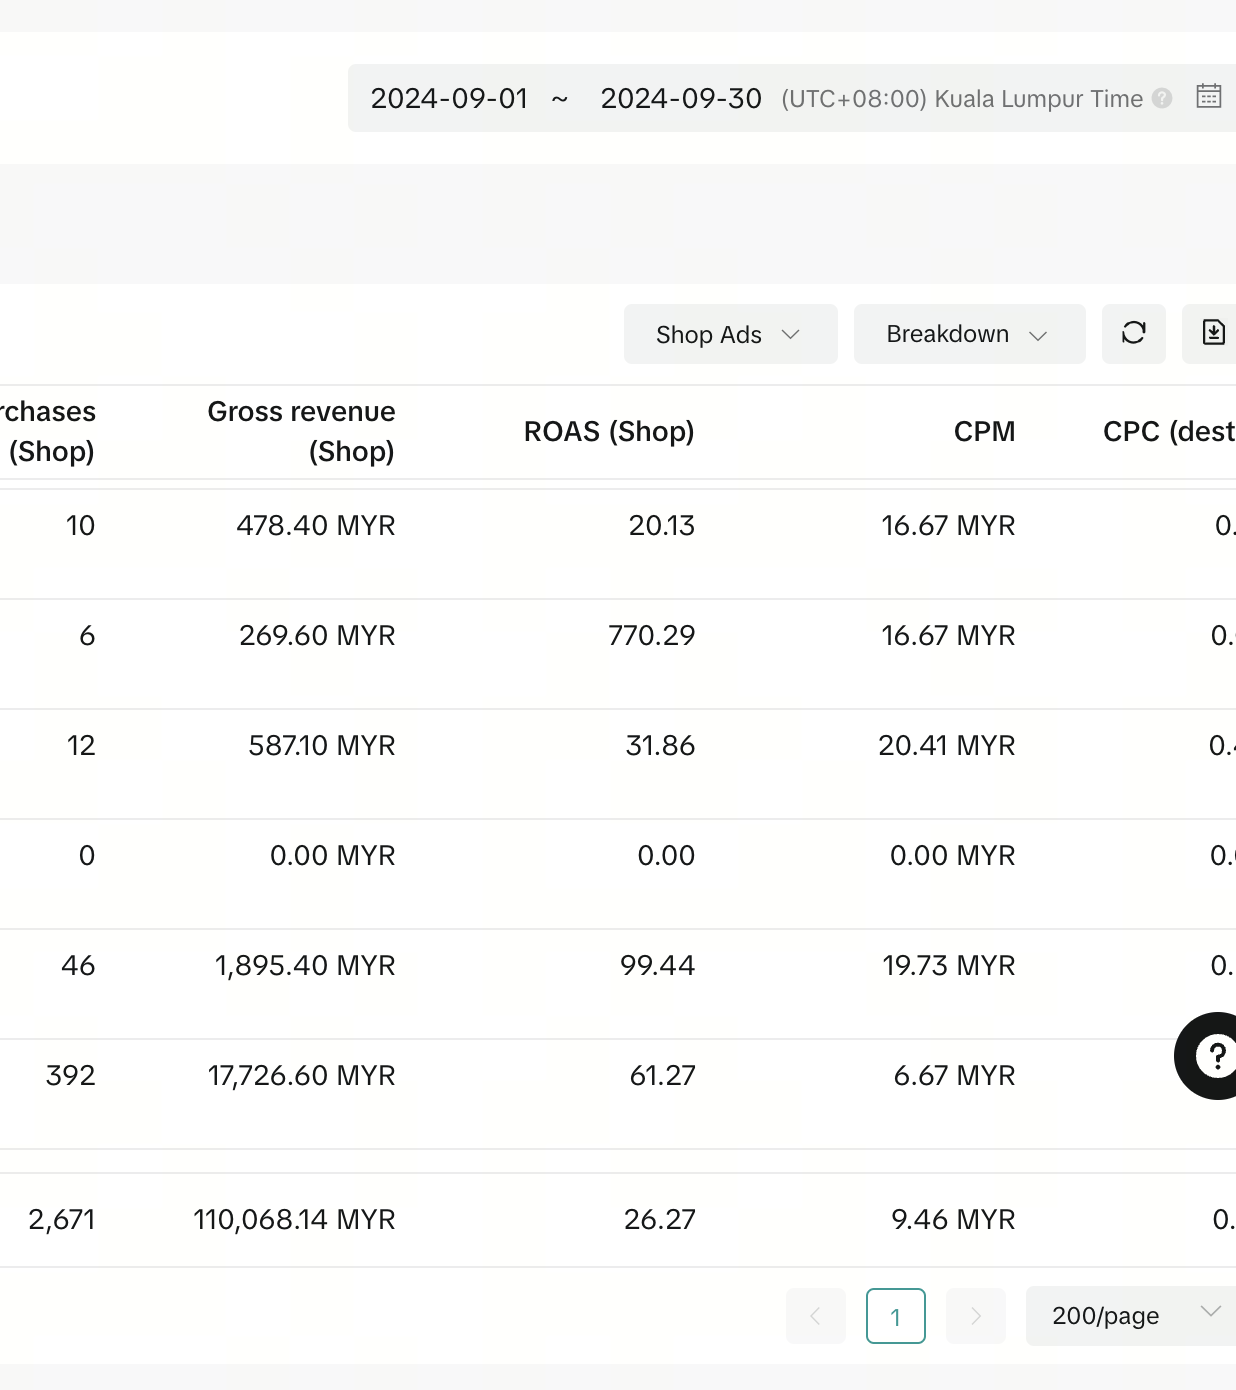
Task: Select the row with 17,726.60 MYR revenue
Action: pyautogui.click(x=301, y=1075)
